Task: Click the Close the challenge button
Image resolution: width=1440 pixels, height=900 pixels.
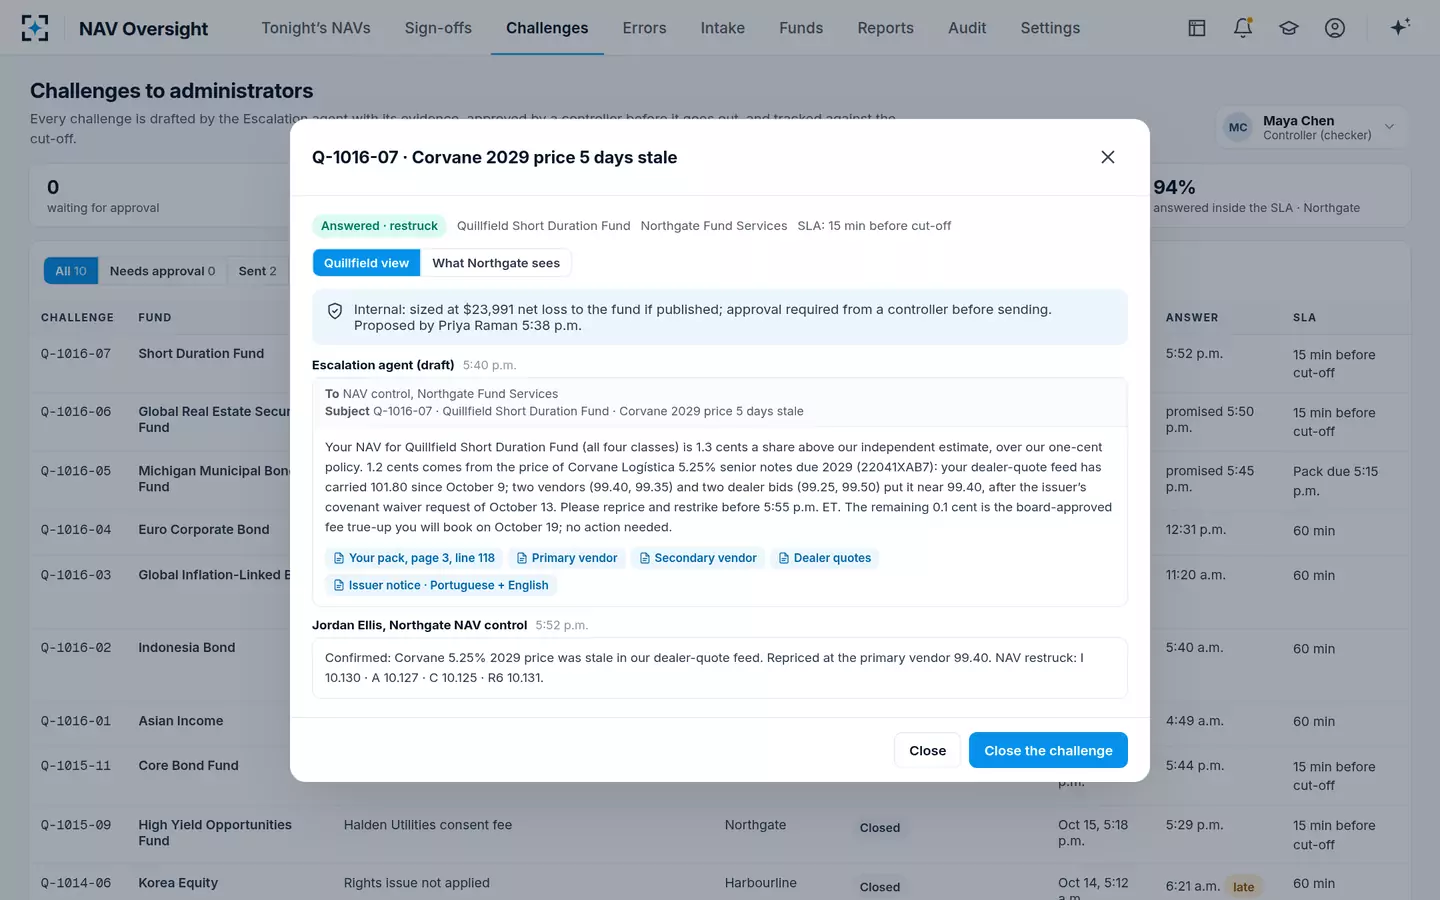Action: 1048,750
